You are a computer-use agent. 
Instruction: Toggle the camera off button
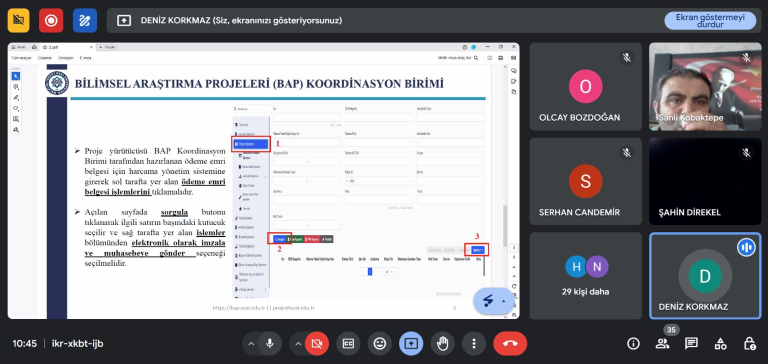(x=317, y=343)
